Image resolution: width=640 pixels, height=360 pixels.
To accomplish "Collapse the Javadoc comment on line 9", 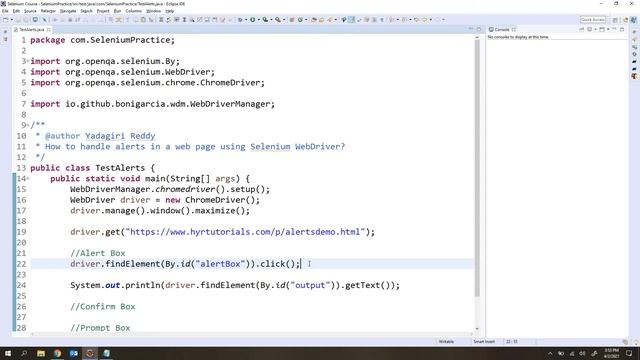I will point(28,125).
